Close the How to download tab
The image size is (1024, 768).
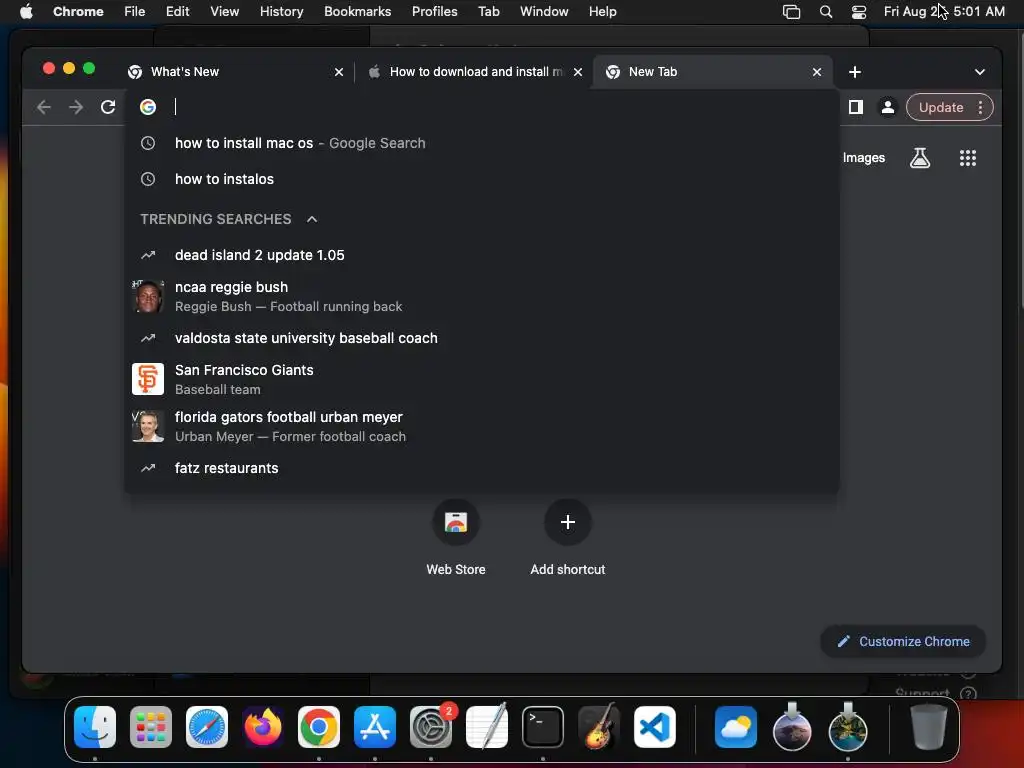pos(577,72)
